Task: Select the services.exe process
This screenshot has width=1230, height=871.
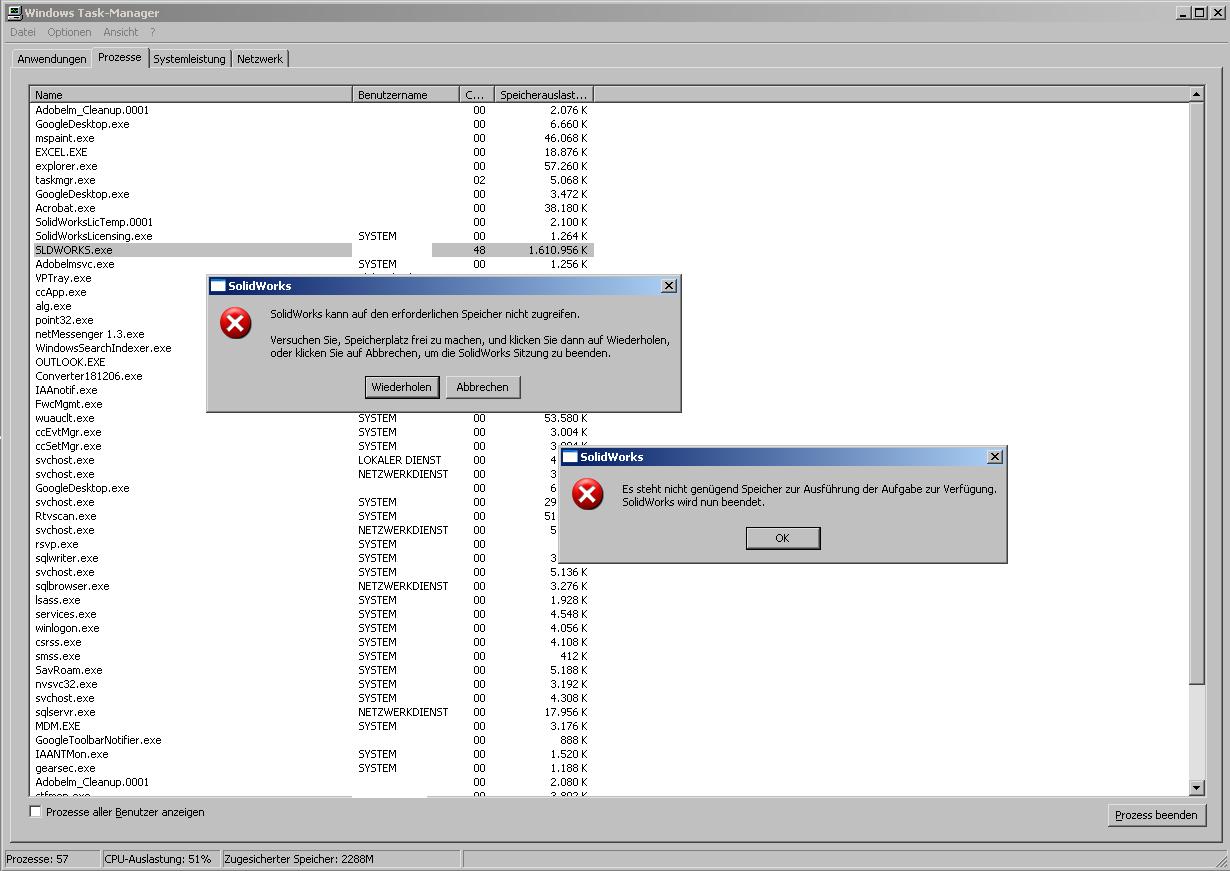Action: [x=66, y=614]
